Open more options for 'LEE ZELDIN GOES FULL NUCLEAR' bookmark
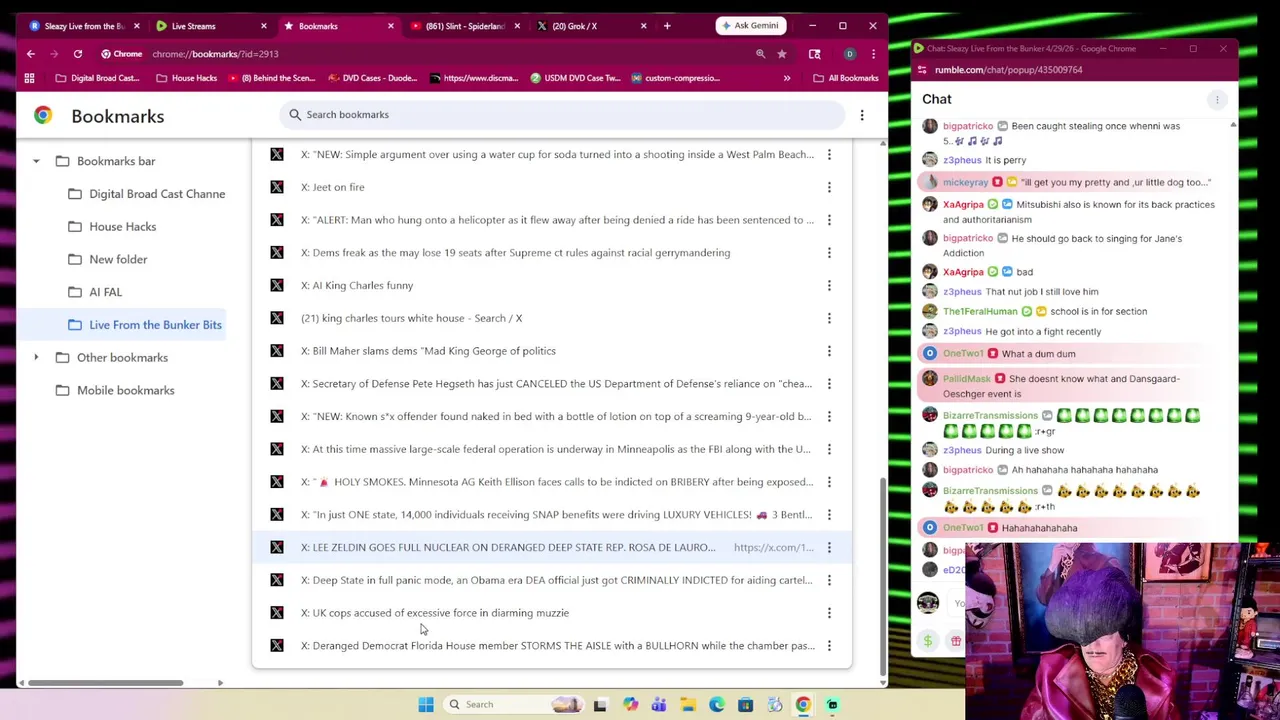 829,547
